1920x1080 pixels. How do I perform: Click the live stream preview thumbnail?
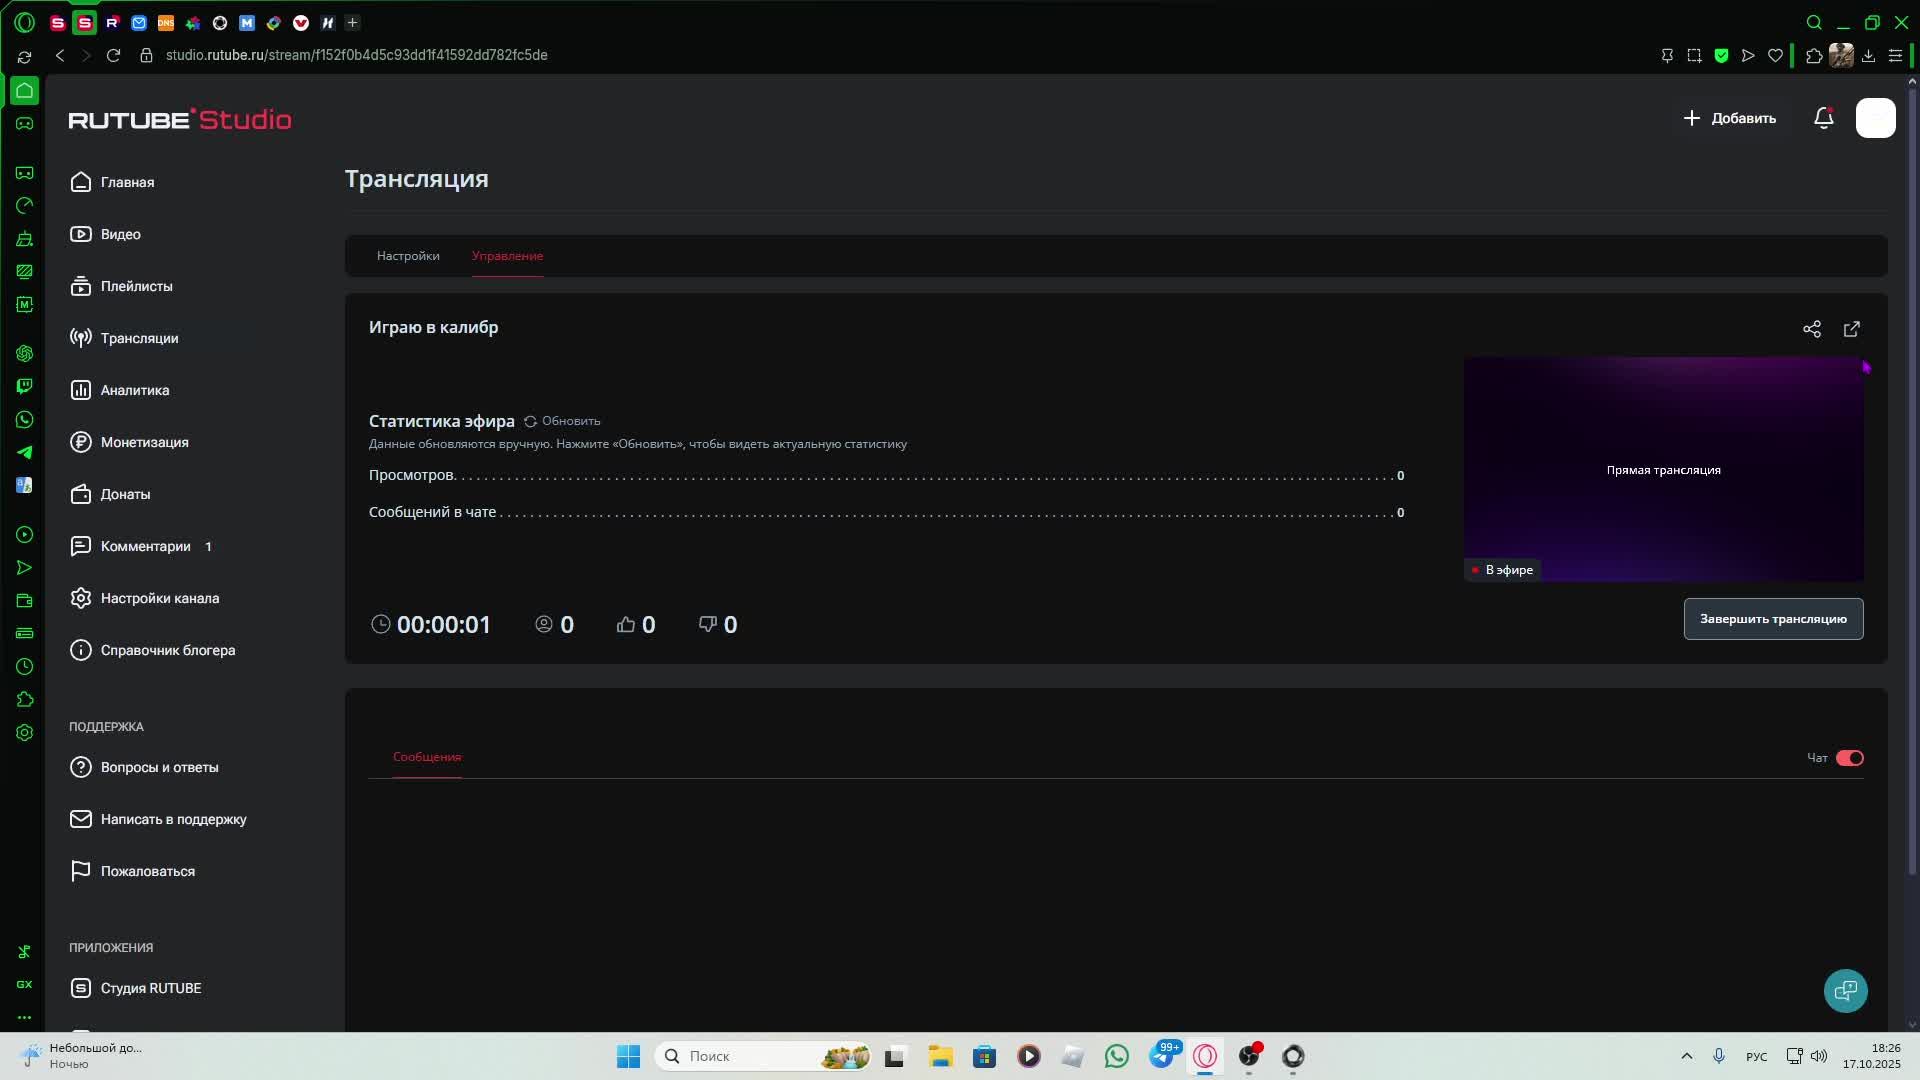[1663, 470]
